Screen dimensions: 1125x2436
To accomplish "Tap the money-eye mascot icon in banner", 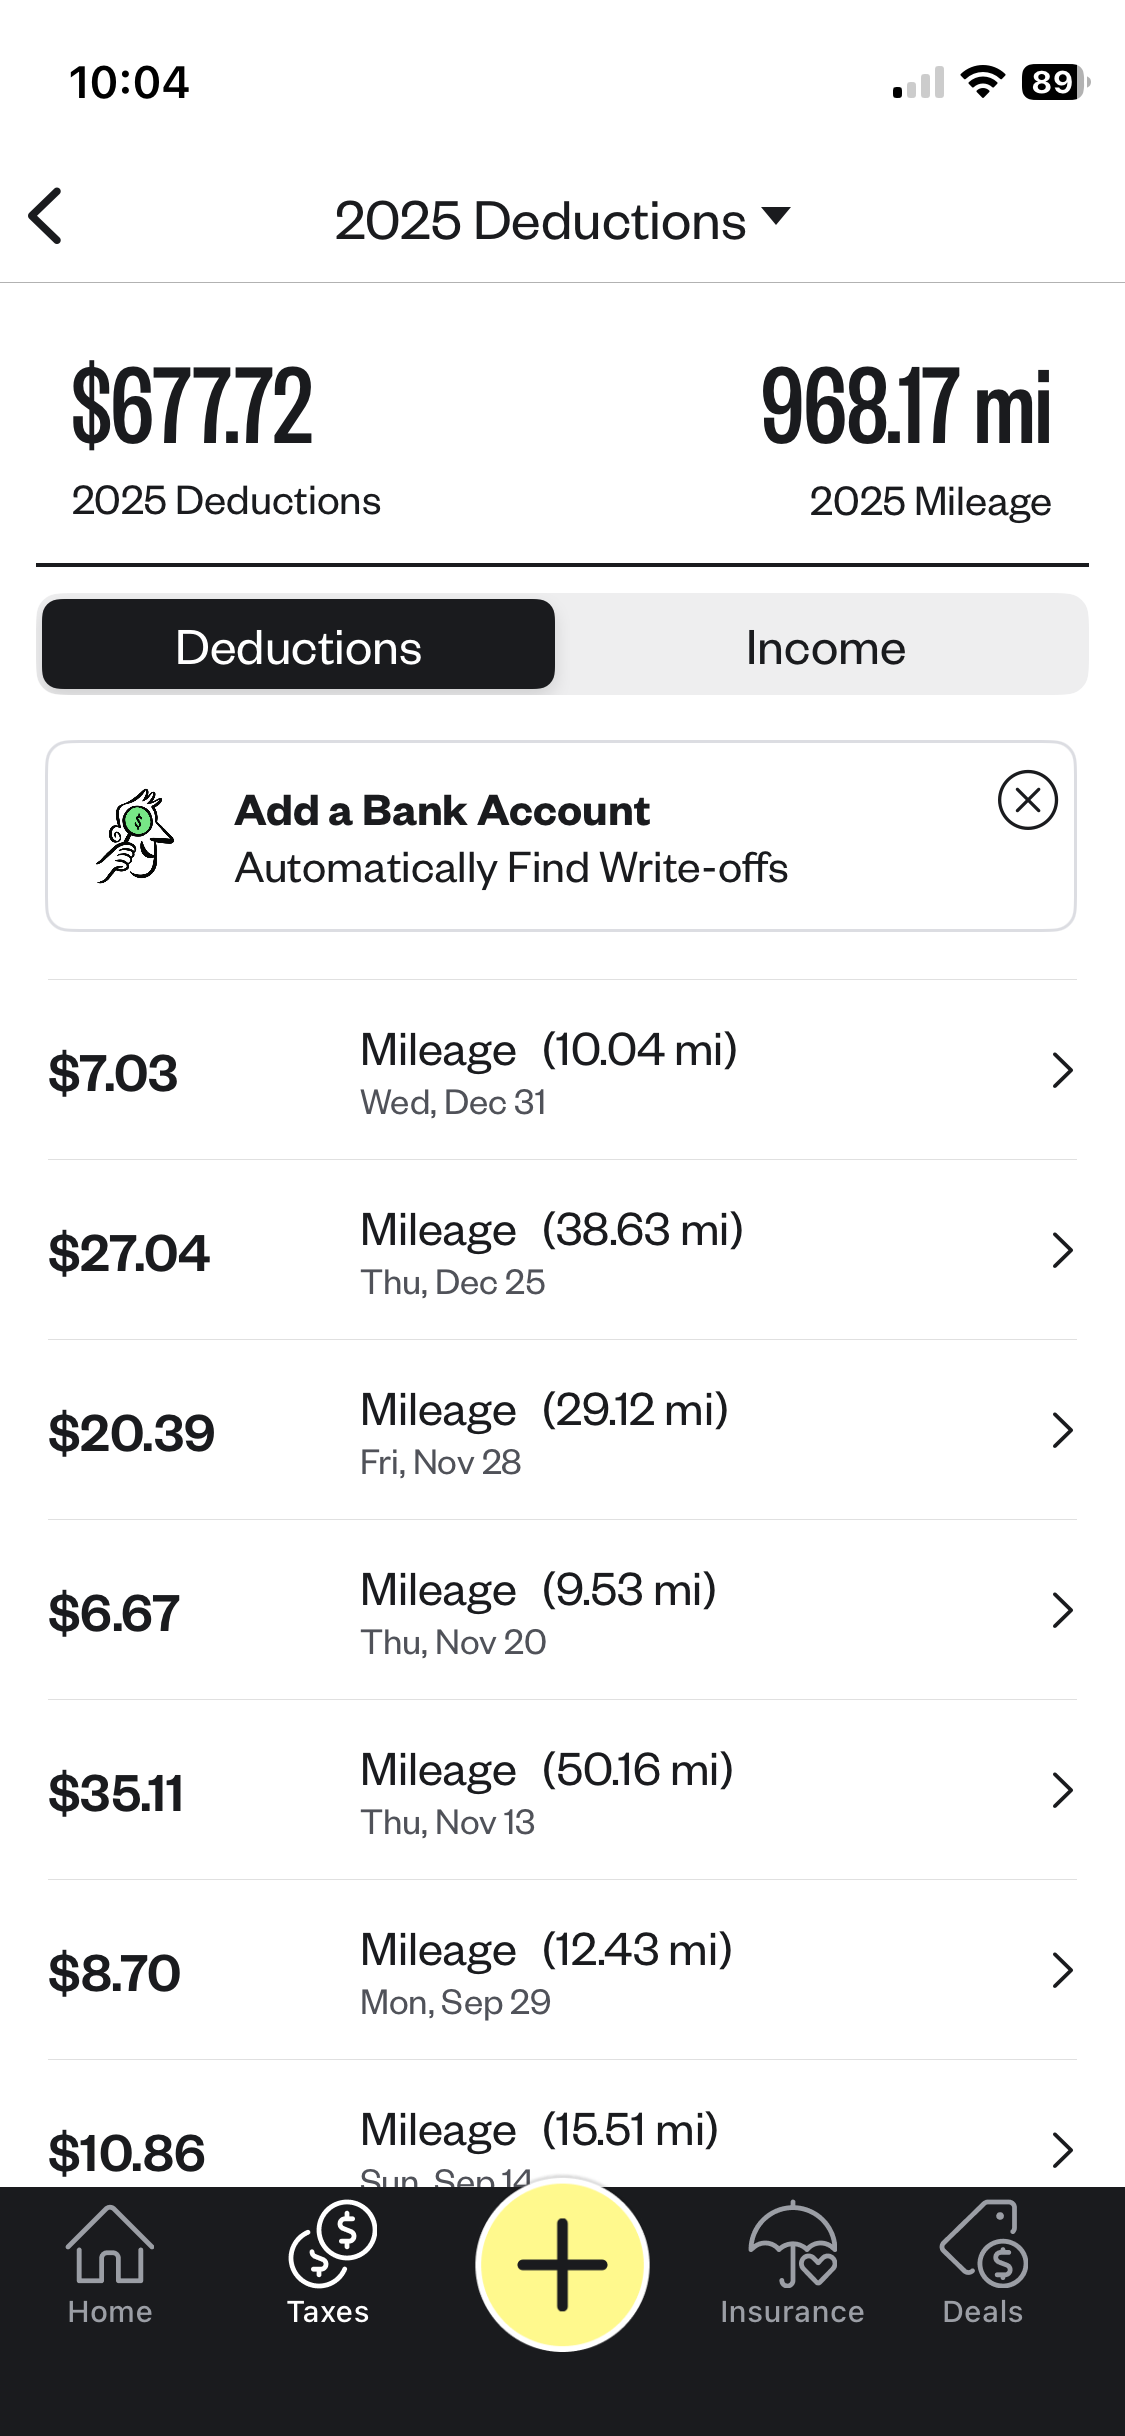I will (135, 836).
